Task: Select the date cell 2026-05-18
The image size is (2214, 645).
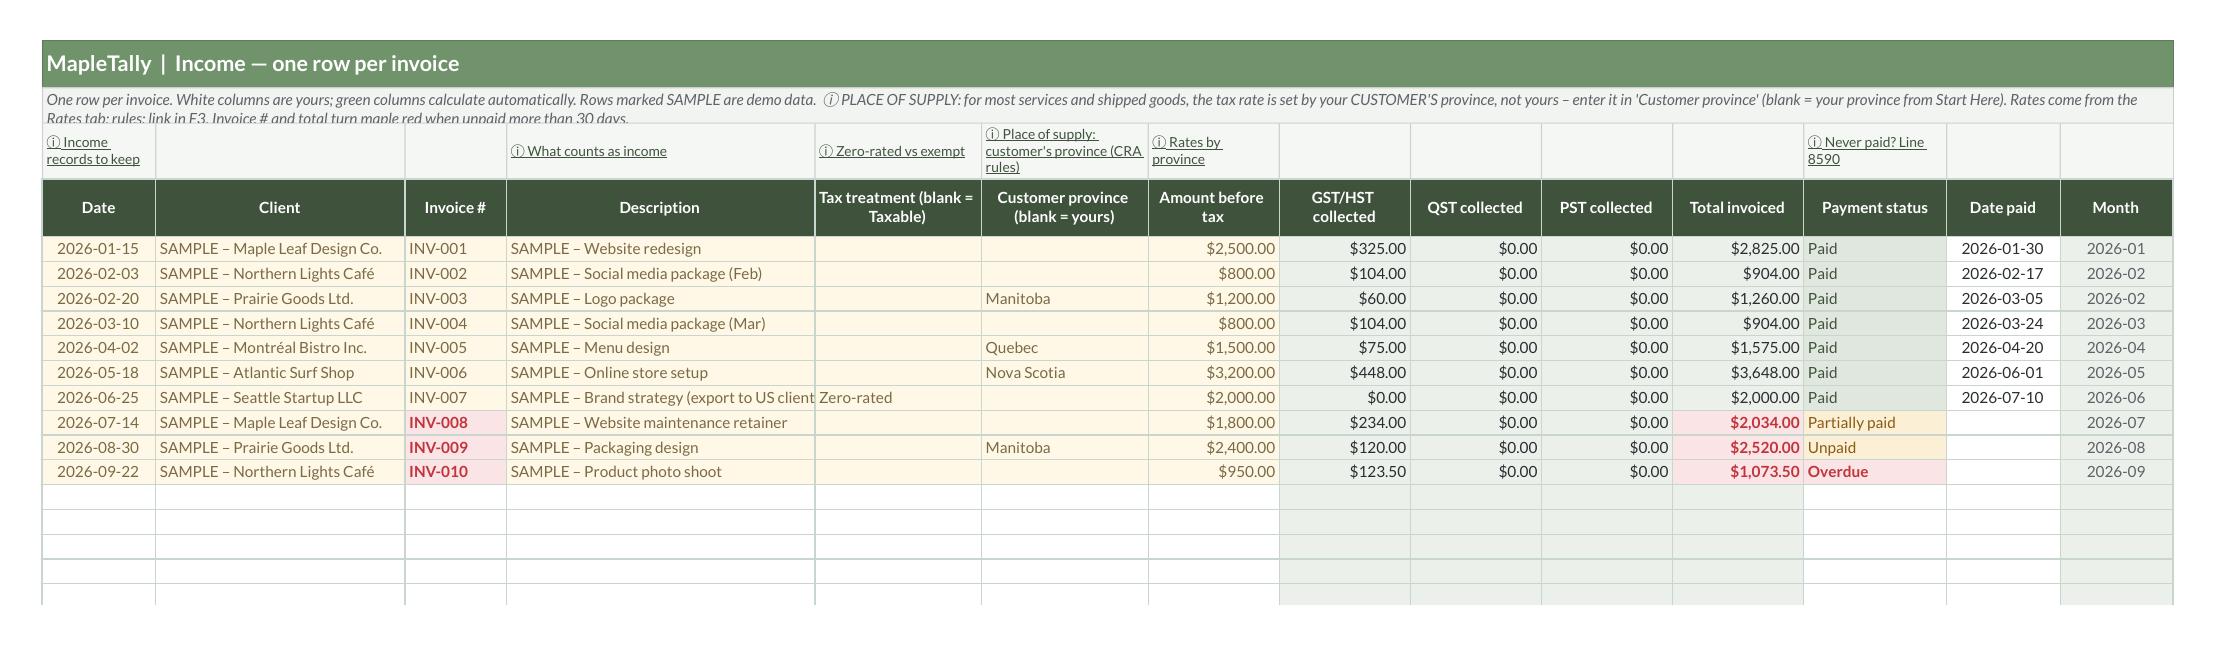Action: pyautogui.click(x=99, y=373)
